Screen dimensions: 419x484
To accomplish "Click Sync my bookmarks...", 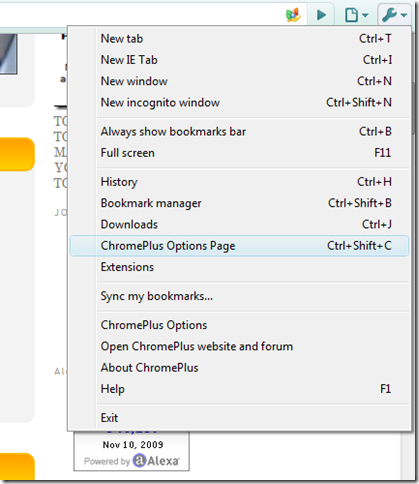I will click(x=239, y=296).
